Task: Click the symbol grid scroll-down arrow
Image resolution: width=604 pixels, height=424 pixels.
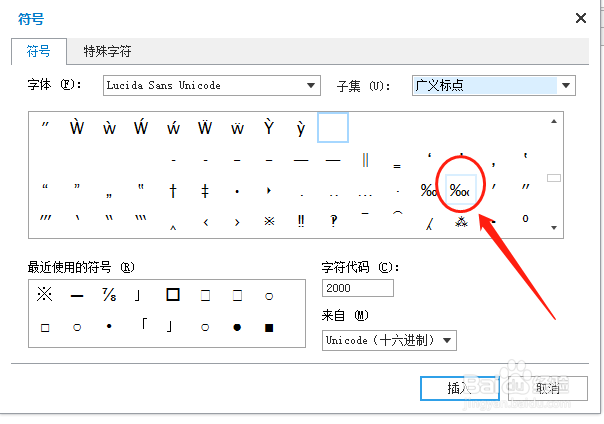Action: (x=554, y=228)
